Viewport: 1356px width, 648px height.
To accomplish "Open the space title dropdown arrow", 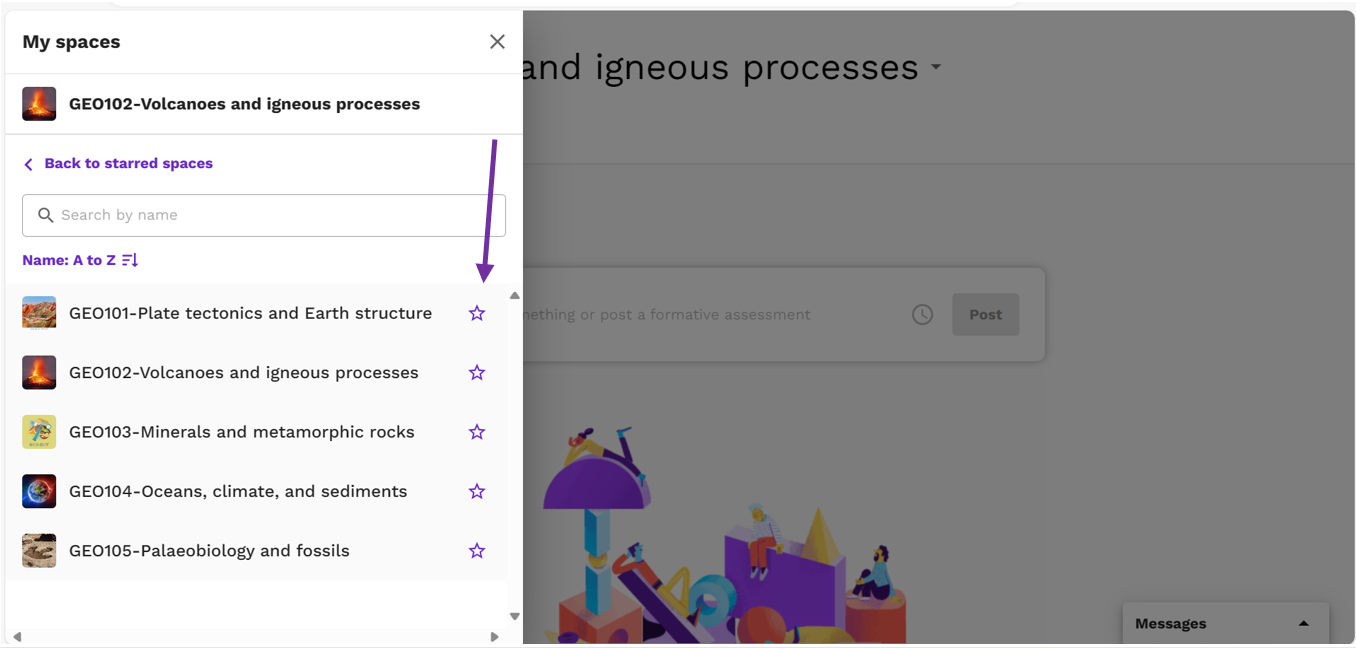I will point(936,67).
